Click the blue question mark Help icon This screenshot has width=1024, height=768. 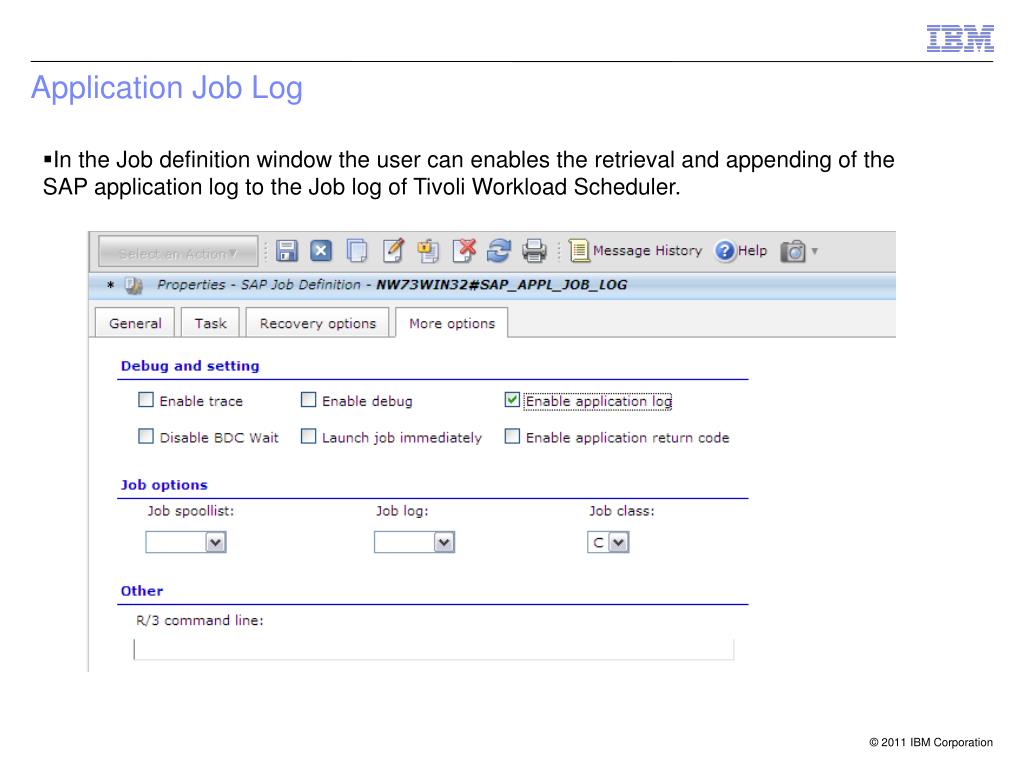pyautogui.click(x=724, y=251)
